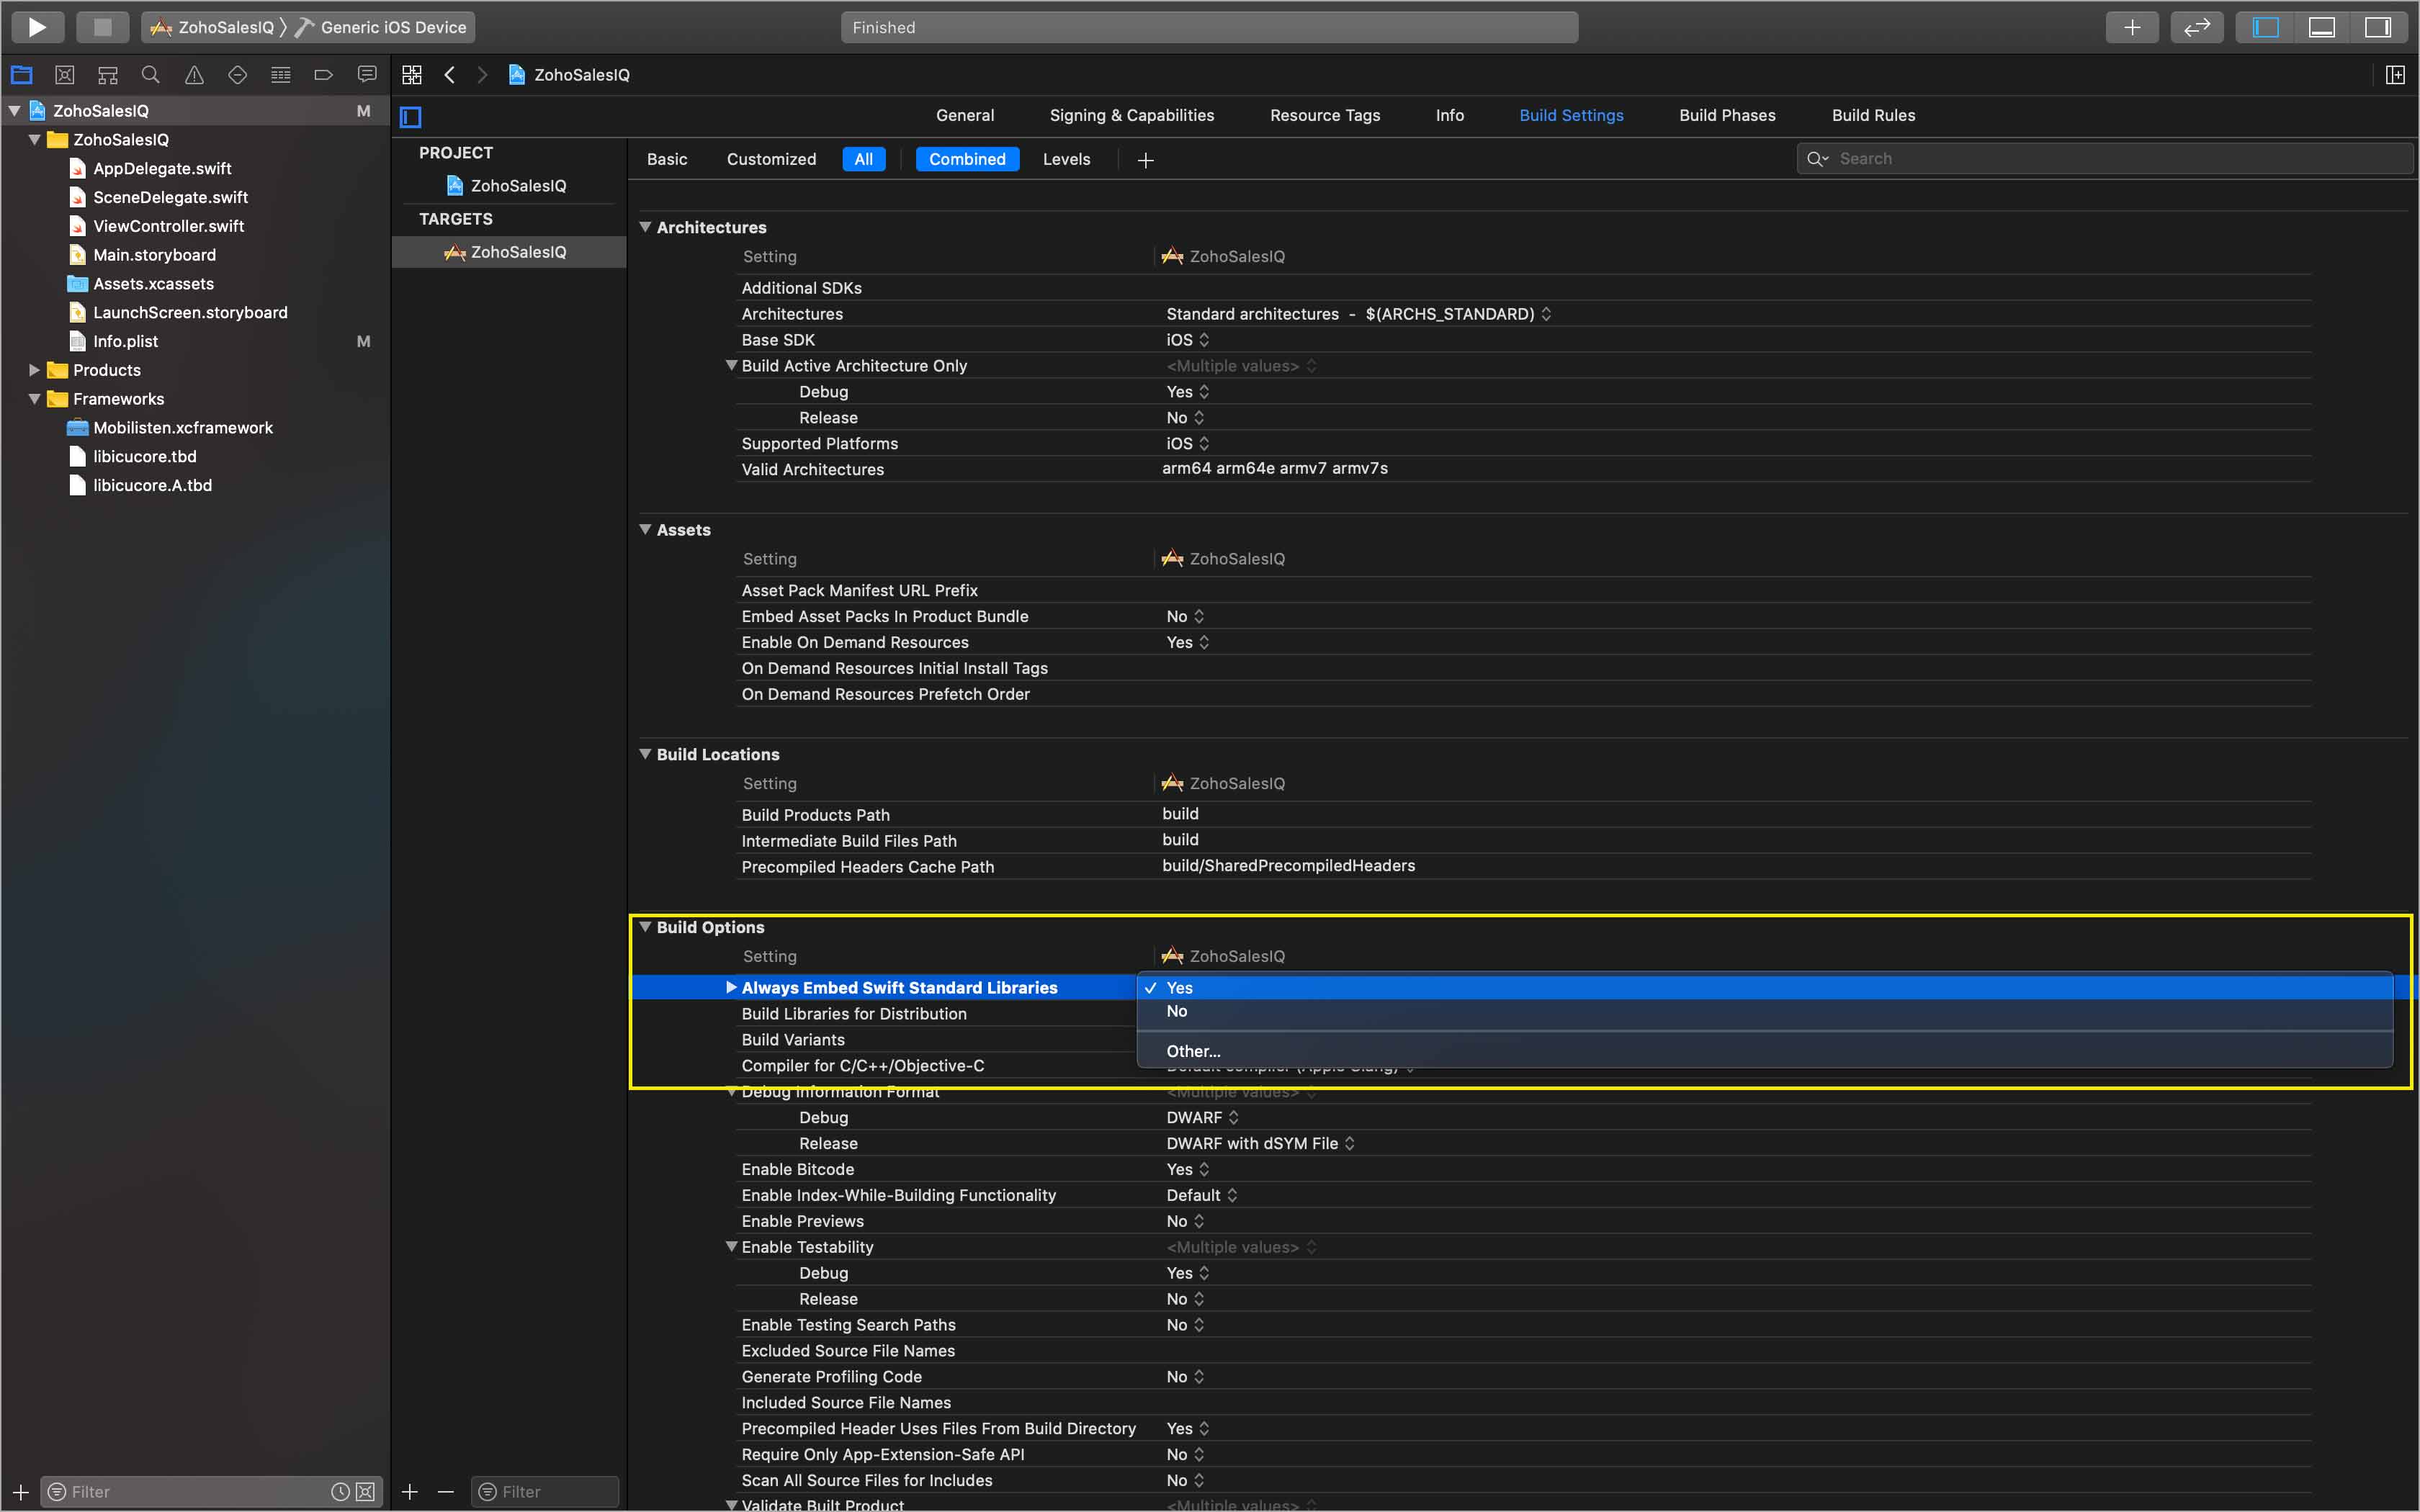Choose Other... in the dropdown menu

point(1765,1051)
